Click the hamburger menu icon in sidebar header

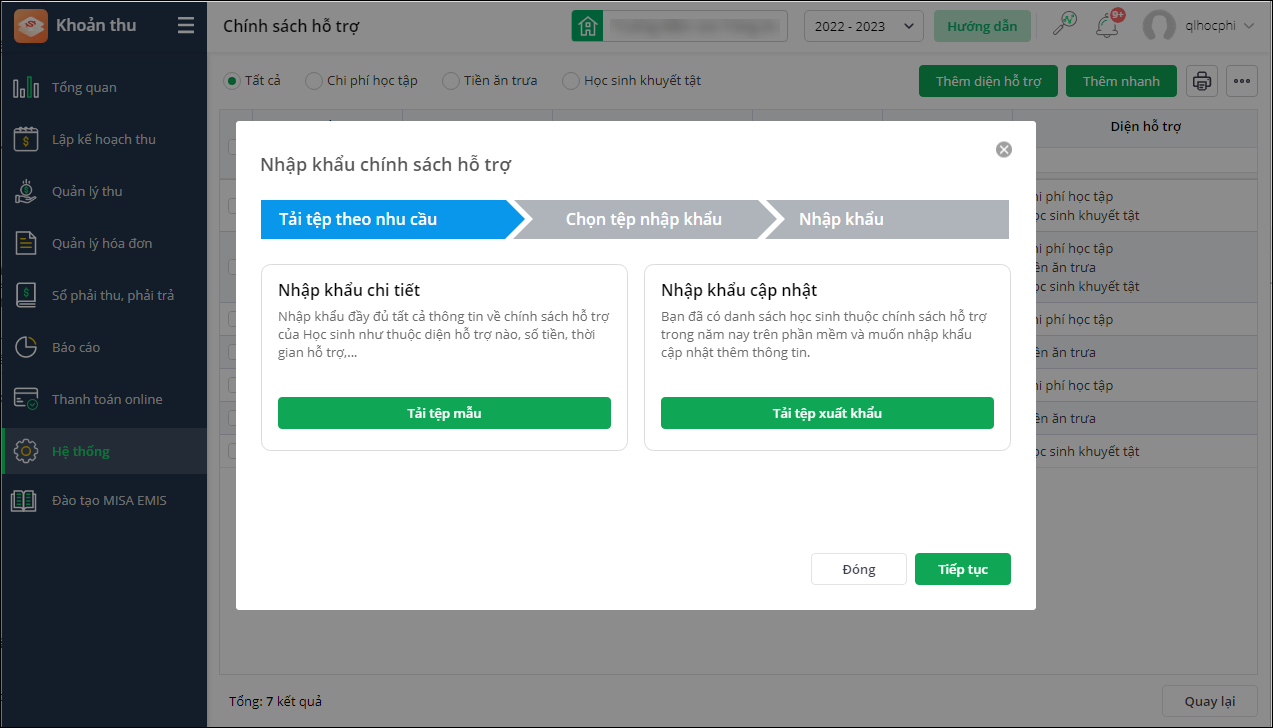[x=186, y=26]
